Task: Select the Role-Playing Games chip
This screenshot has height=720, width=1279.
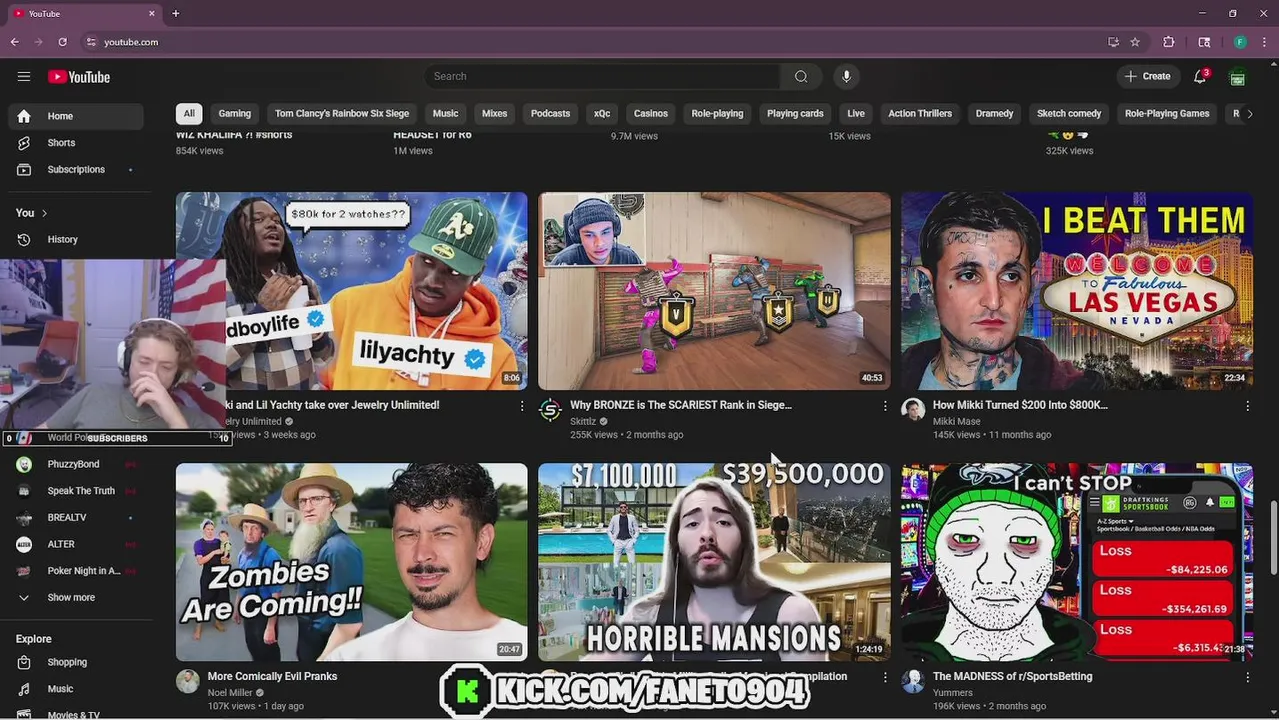Action: pyautogui.click(x=1167, y=114)
